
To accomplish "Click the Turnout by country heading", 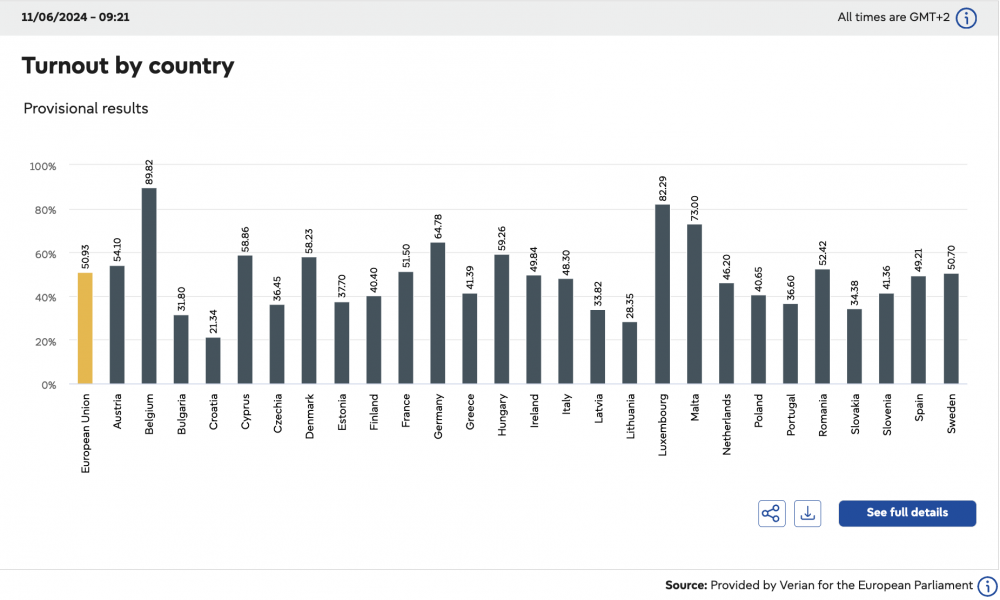I will click(x=128, y=66).
